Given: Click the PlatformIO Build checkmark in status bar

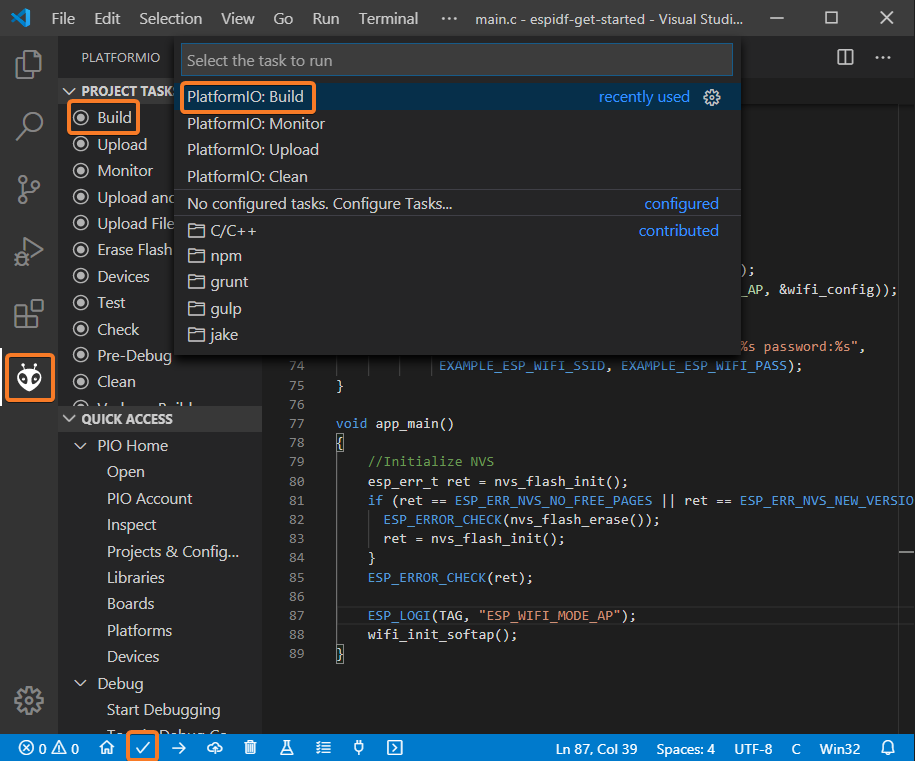Looking at the screenshot, I should point(143,748).
